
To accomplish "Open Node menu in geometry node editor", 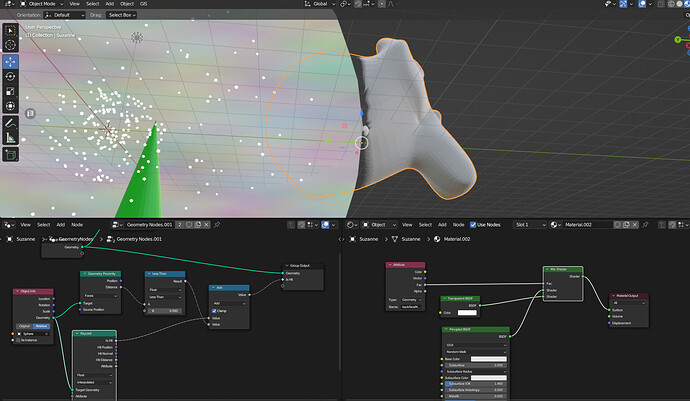I will 77,224.
